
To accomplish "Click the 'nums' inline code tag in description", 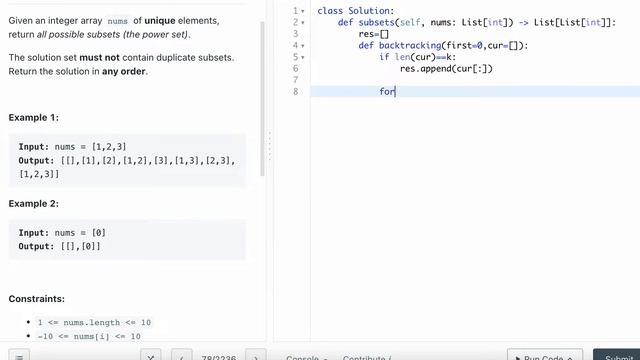I will pyautogui.click(x=118, y=21).
